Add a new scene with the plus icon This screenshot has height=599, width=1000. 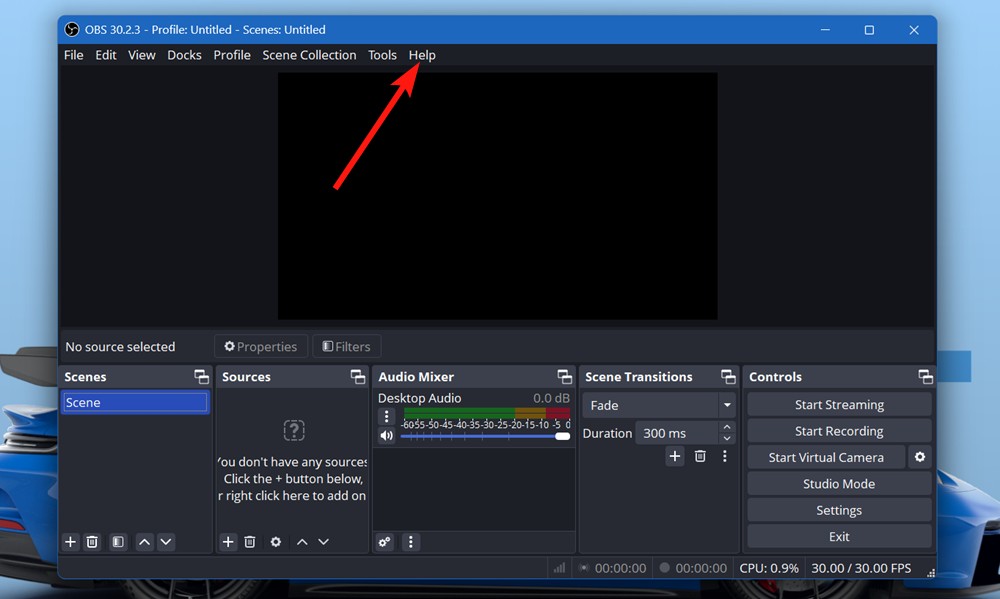[x=70, y=541]
